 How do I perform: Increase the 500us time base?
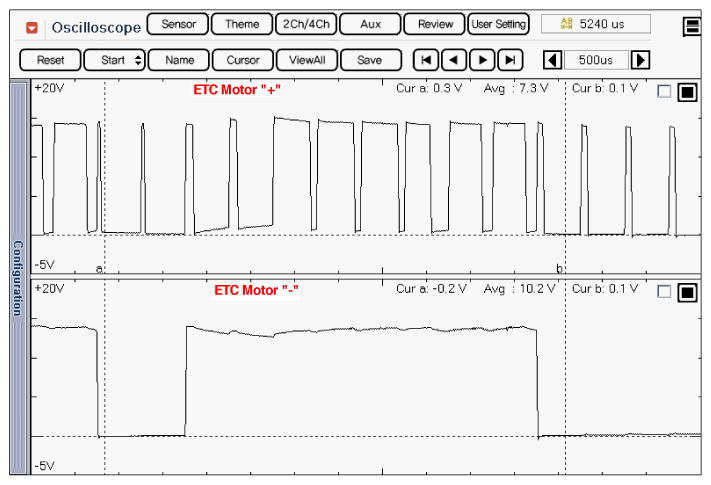click(x=641, y=60)
